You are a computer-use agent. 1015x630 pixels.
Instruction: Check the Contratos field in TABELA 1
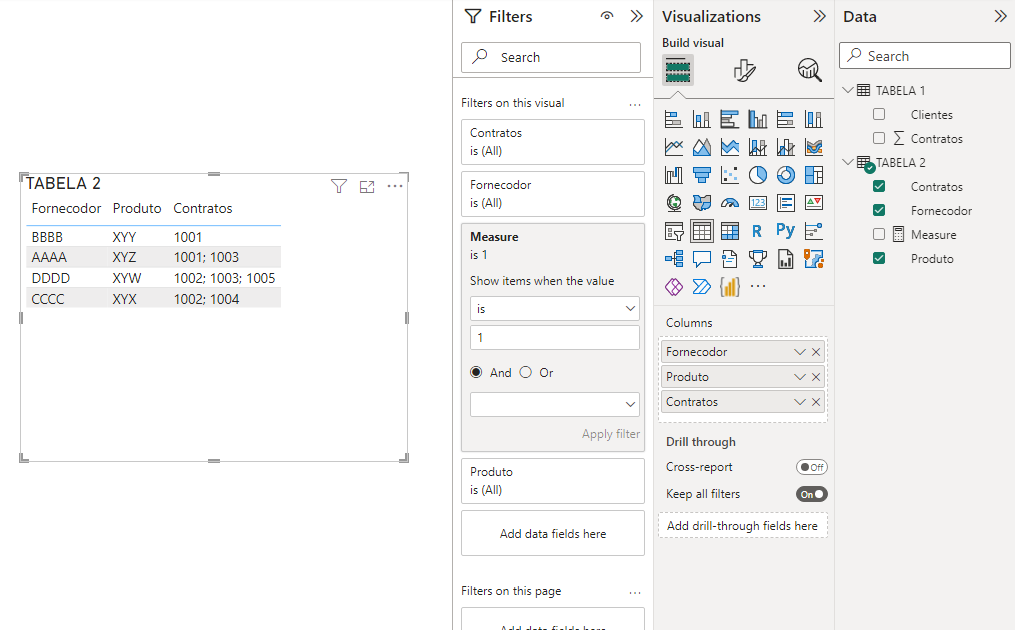pos(879,138)
